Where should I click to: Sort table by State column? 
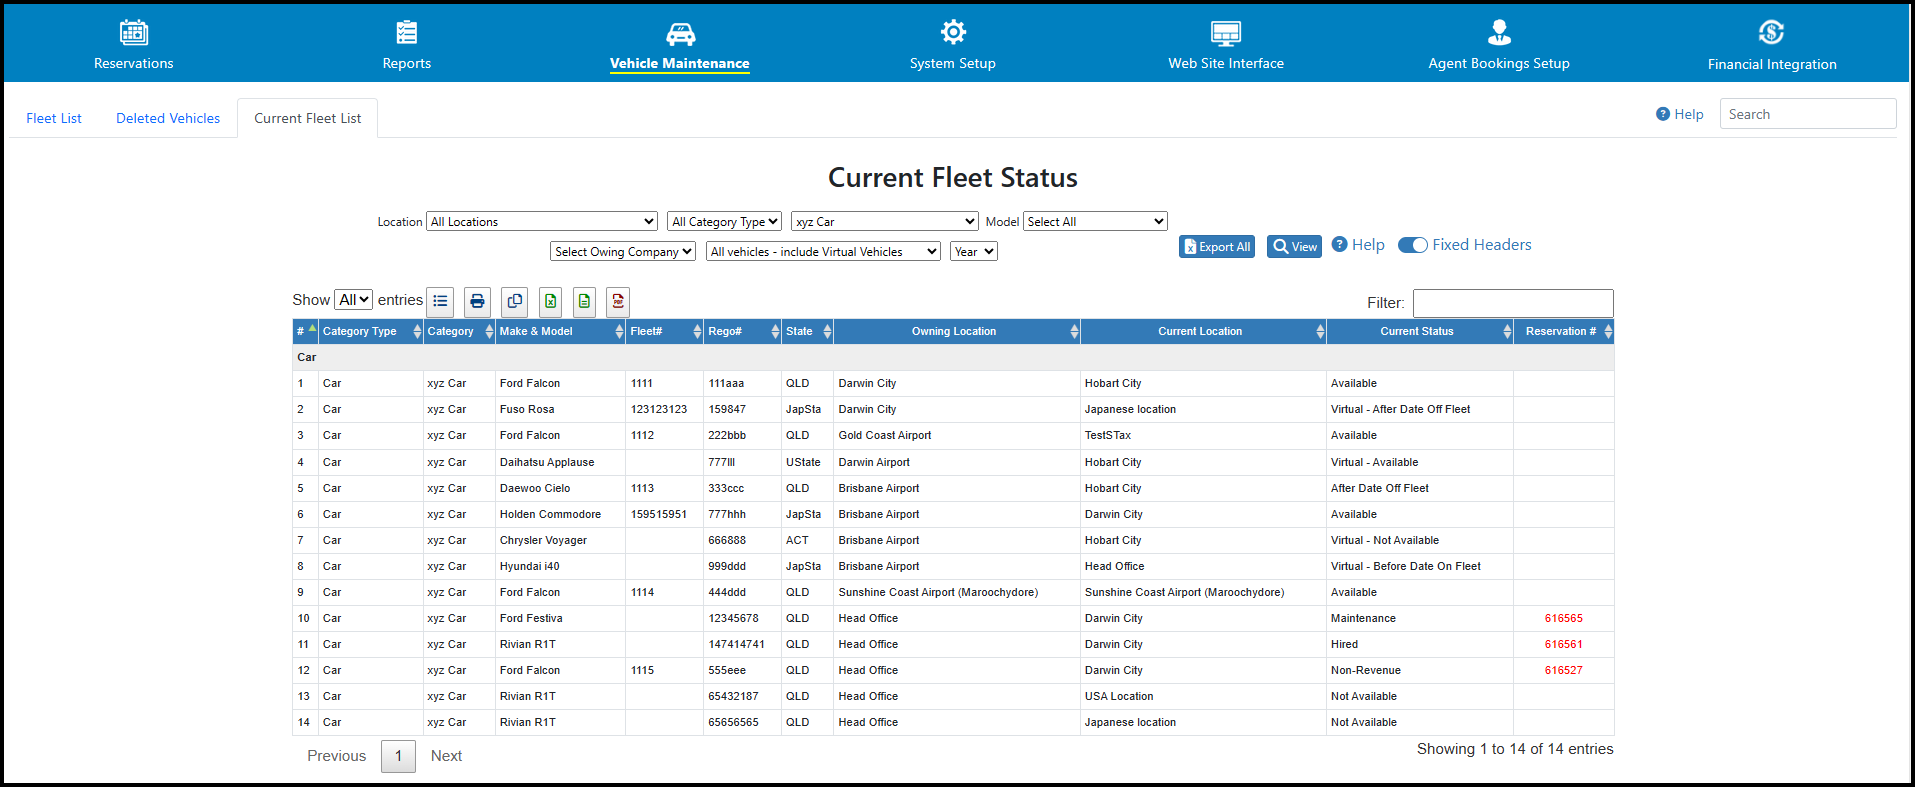pos(807,331)
